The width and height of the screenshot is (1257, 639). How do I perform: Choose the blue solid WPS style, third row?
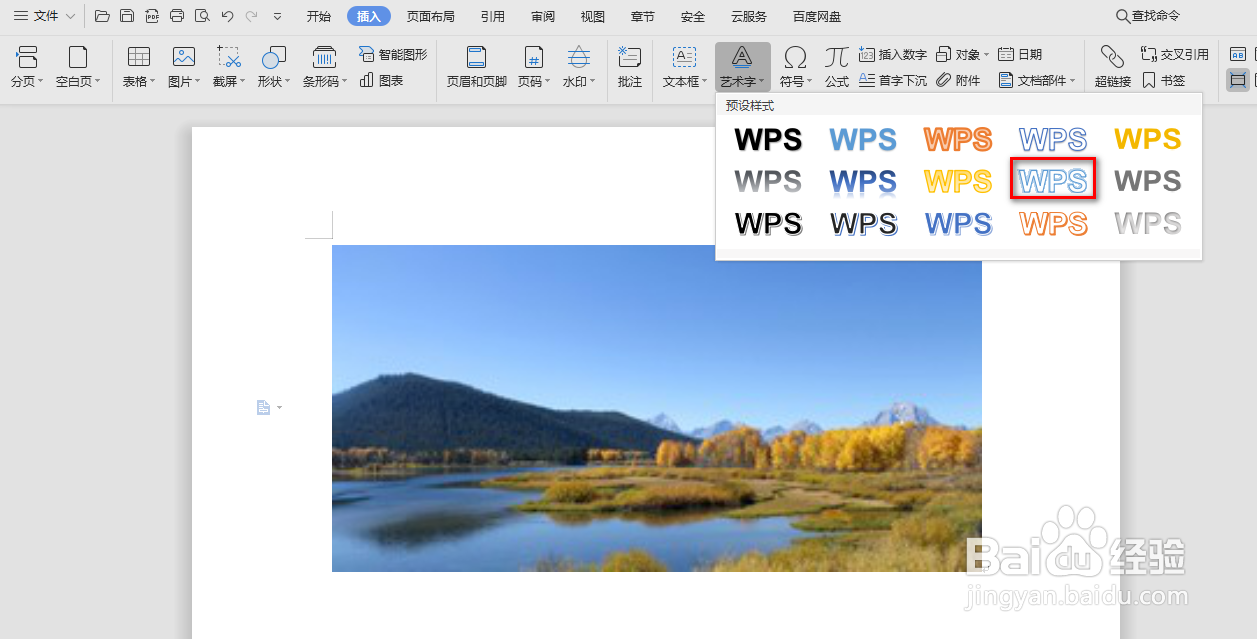(x=958, y=223)
